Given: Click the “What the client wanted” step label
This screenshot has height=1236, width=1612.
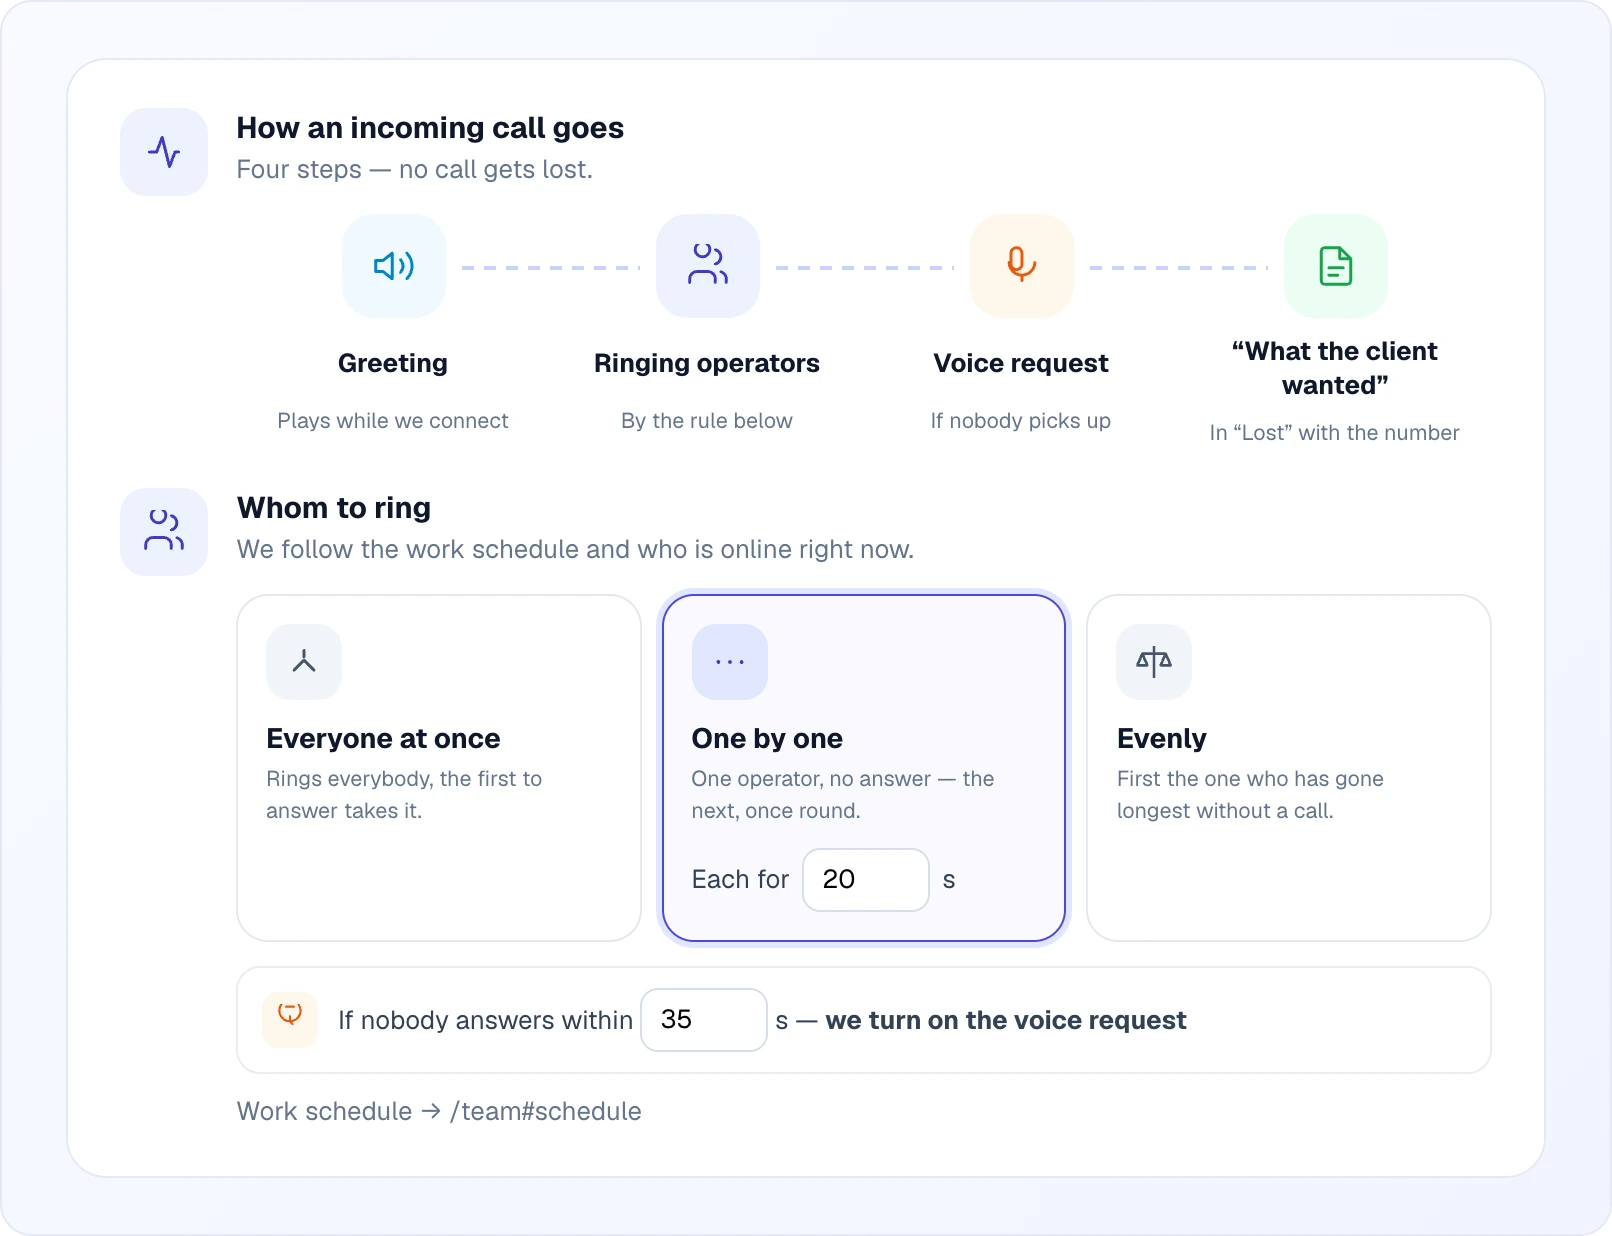Looking at the screenshot, I should (1335, 368).
